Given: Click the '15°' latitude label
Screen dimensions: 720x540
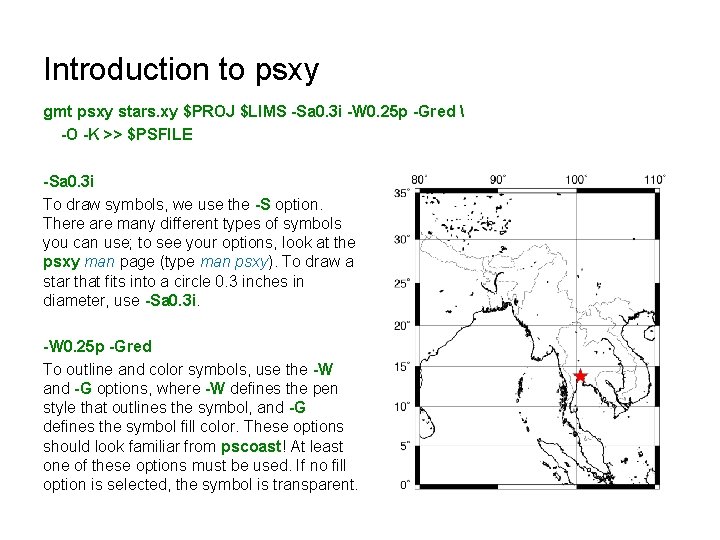Looking at the screenshot, I should pyautogui.click(x=402, y=366).
